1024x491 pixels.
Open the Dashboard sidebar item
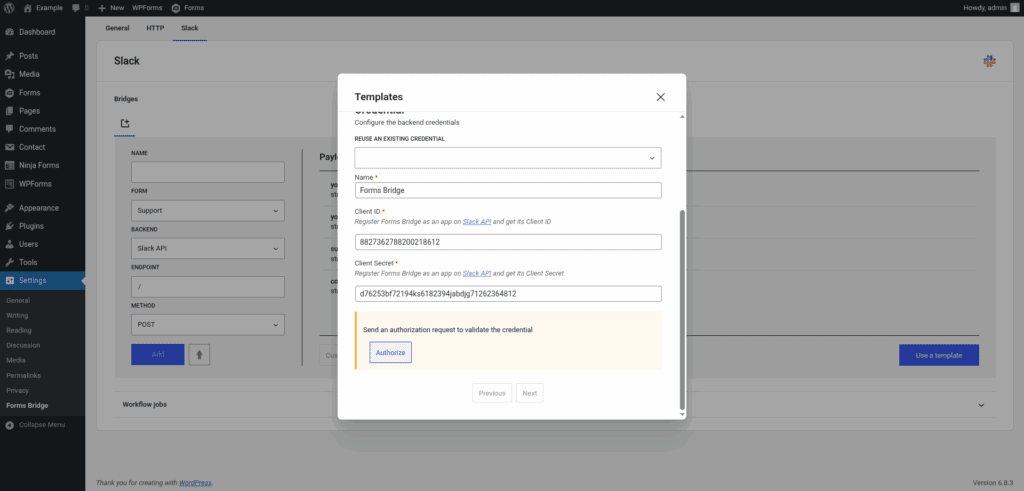37,32
